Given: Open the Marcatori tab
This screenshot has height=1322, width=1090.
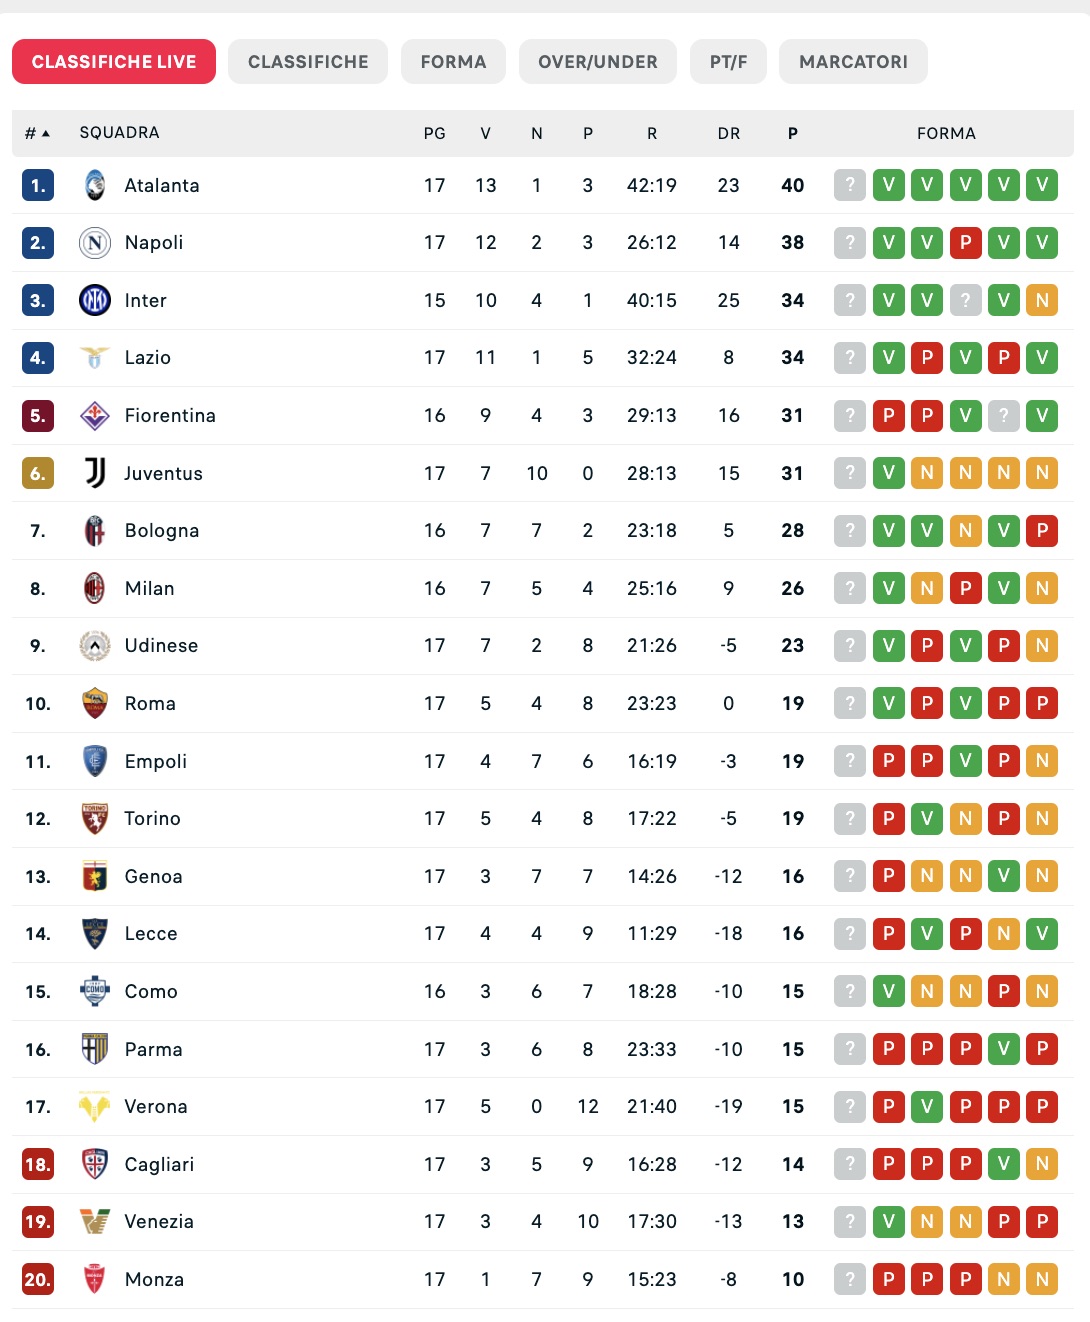Looking at the screenshot, I should click(853, 62).
